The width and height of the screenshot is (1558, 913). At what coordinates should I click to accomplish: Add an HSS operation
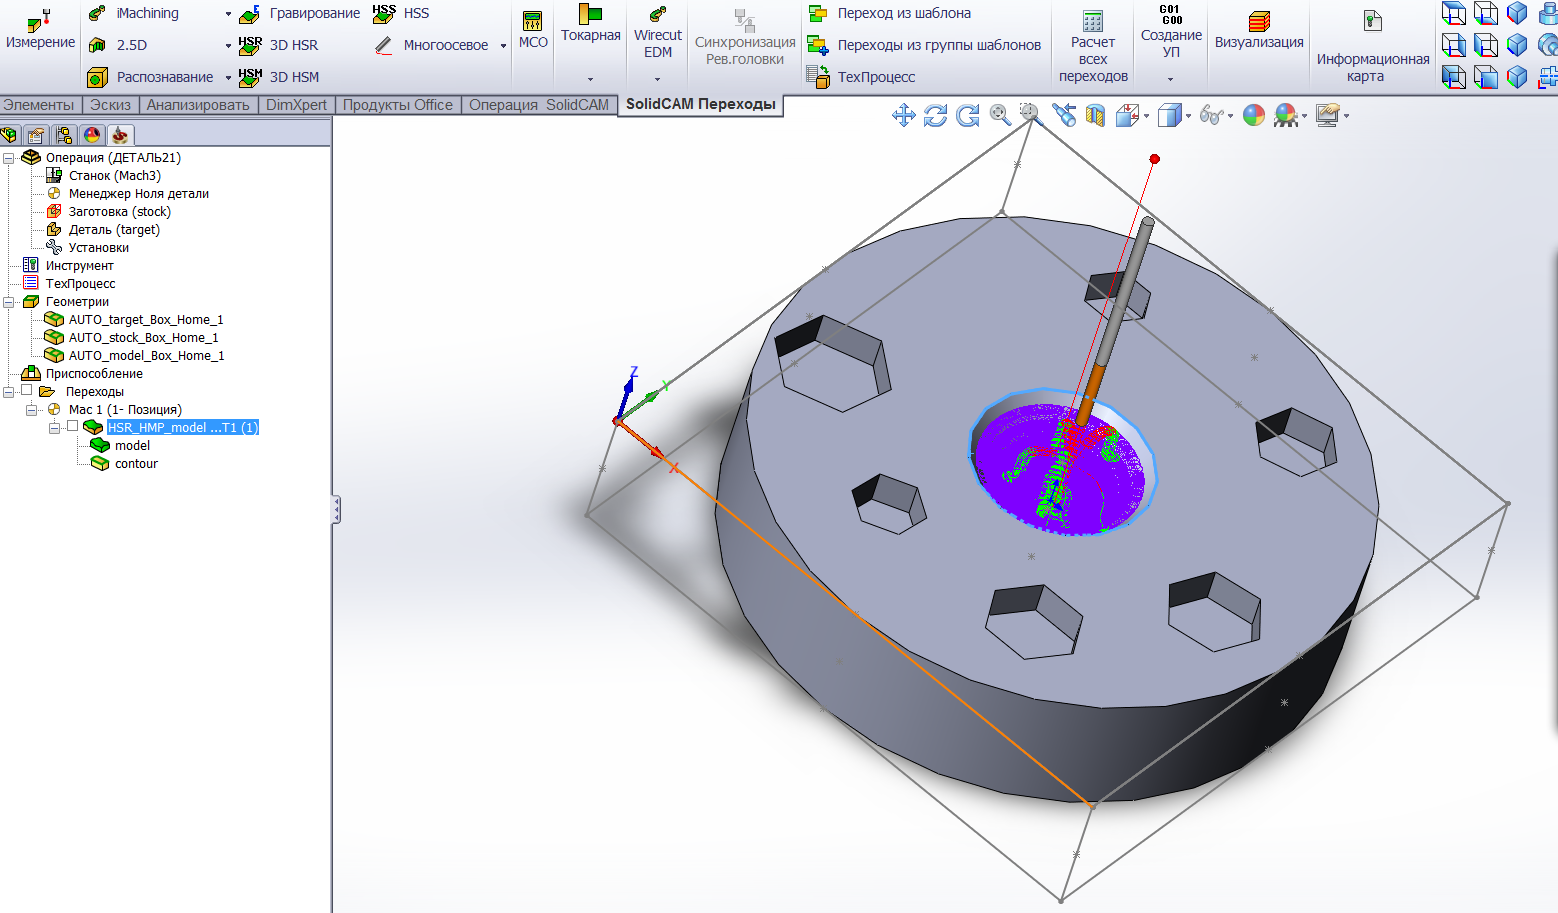[x=401, y=13]
